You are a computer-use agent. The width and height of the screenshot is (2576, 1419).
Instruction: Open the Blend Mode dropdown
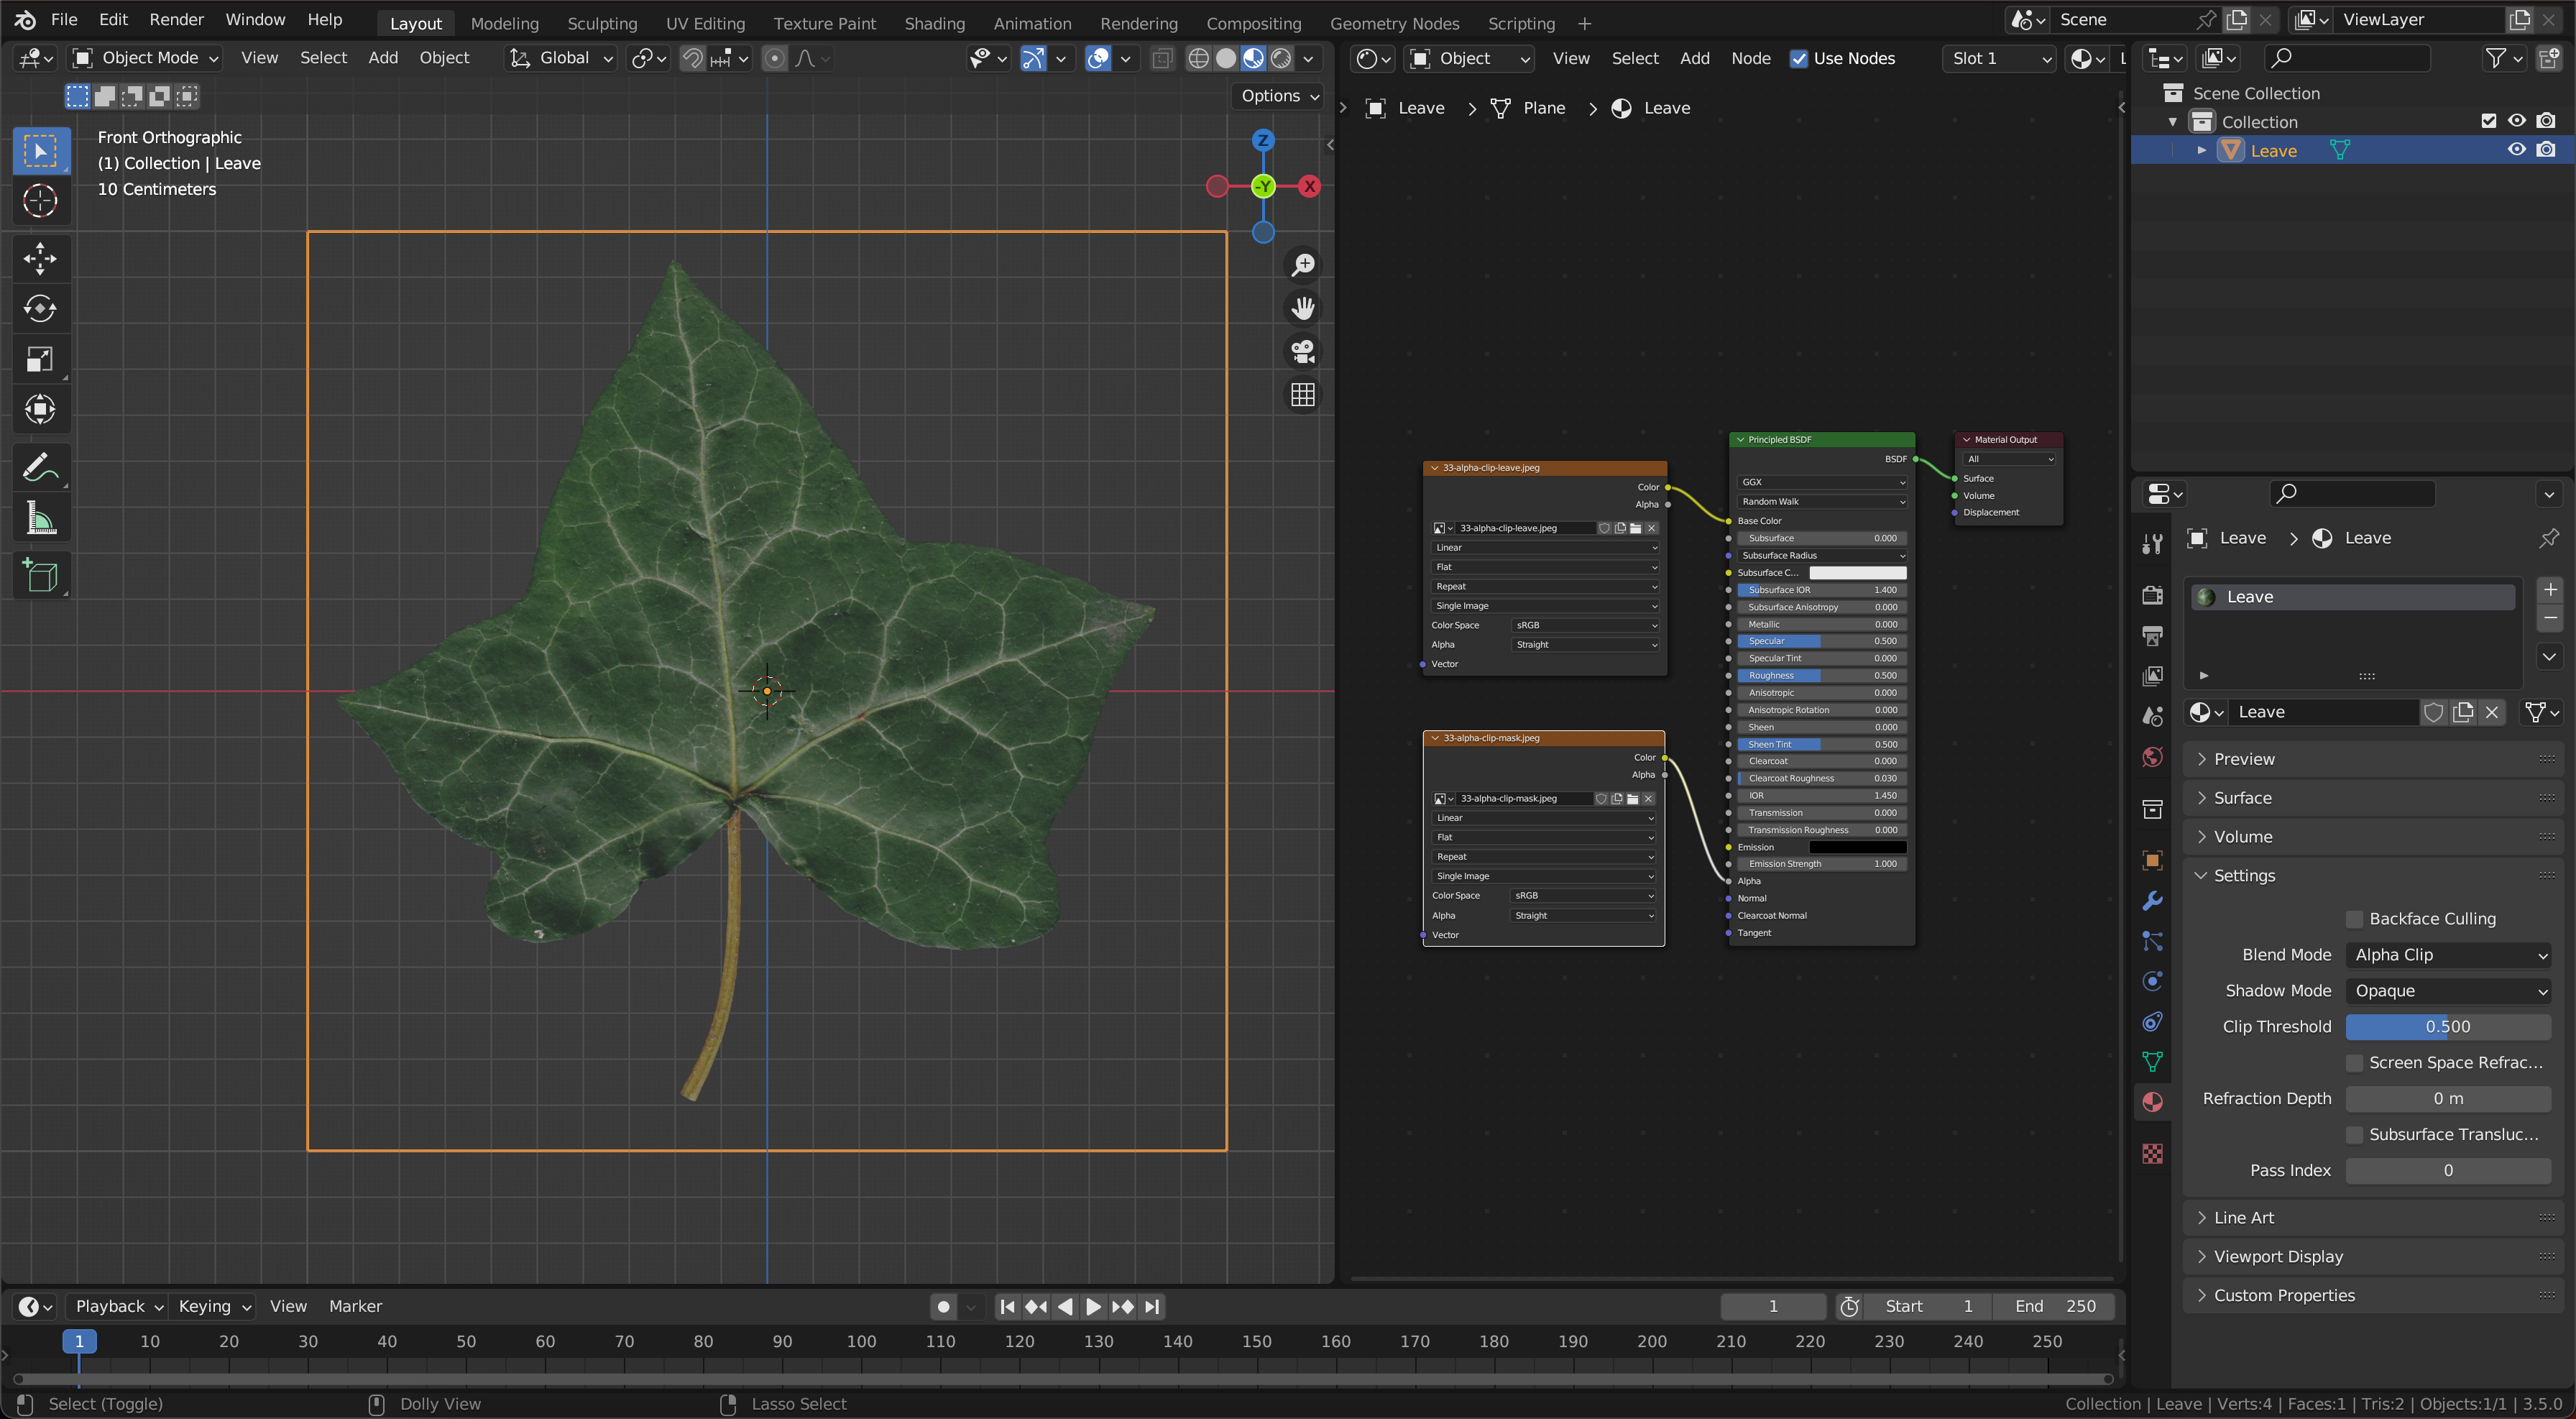[2447, 954]
